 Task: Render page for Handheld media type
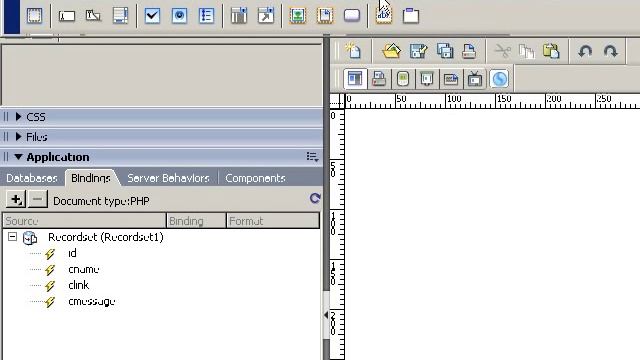(403, 78)
